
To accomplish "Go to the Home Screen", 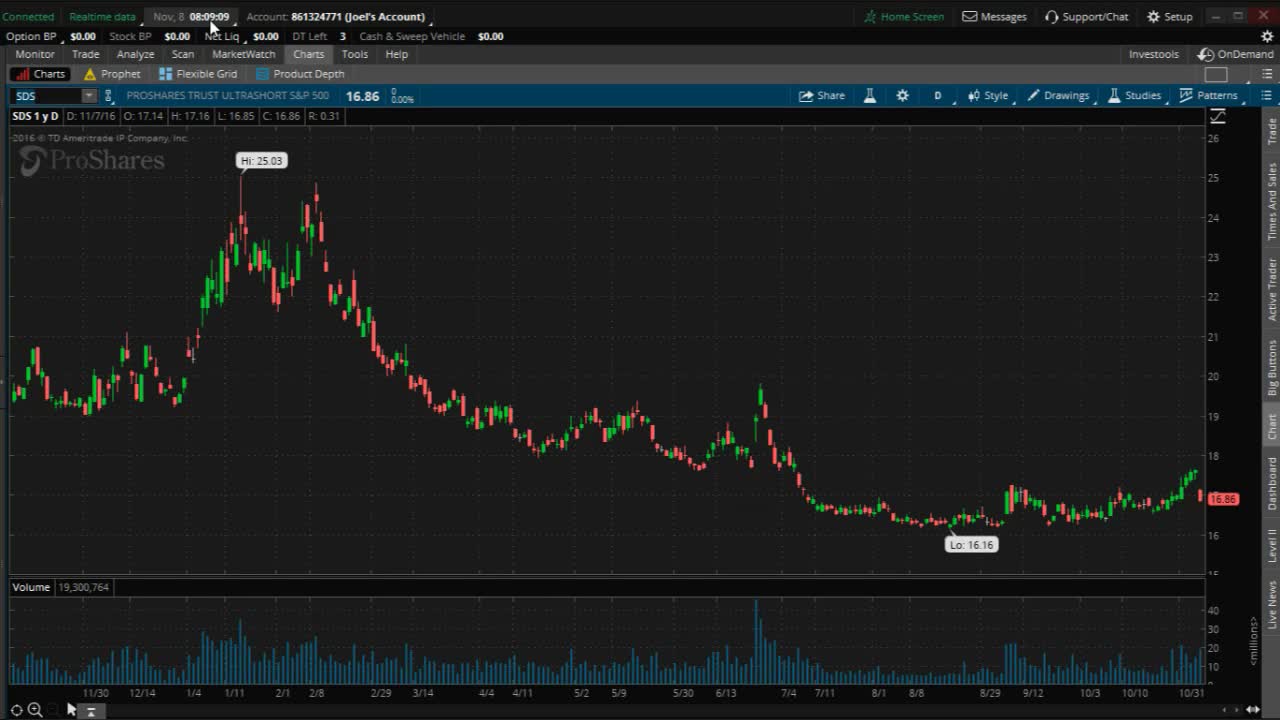I will (904, 16).
